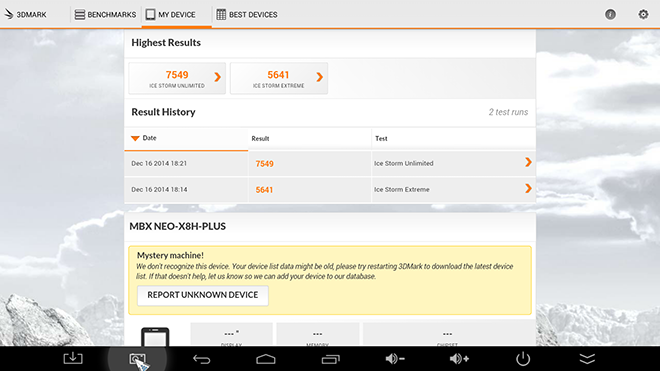Open the Best Devices tab
The image size is (660, 371).
click(247, 14)
